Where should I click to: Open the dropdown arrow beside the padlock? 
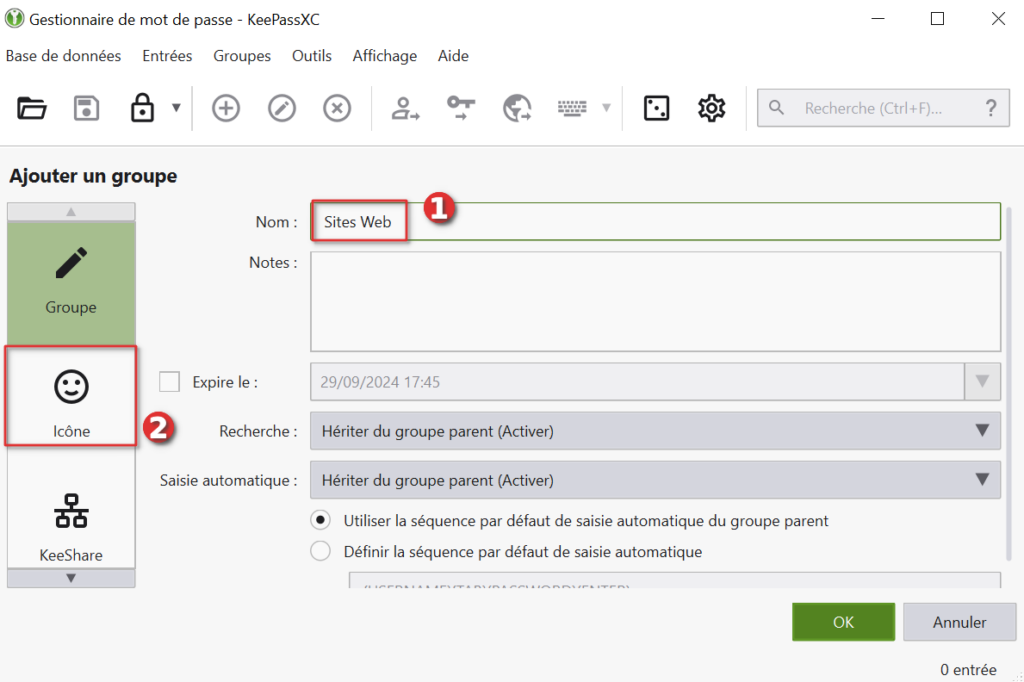click(x=176, y=108)
